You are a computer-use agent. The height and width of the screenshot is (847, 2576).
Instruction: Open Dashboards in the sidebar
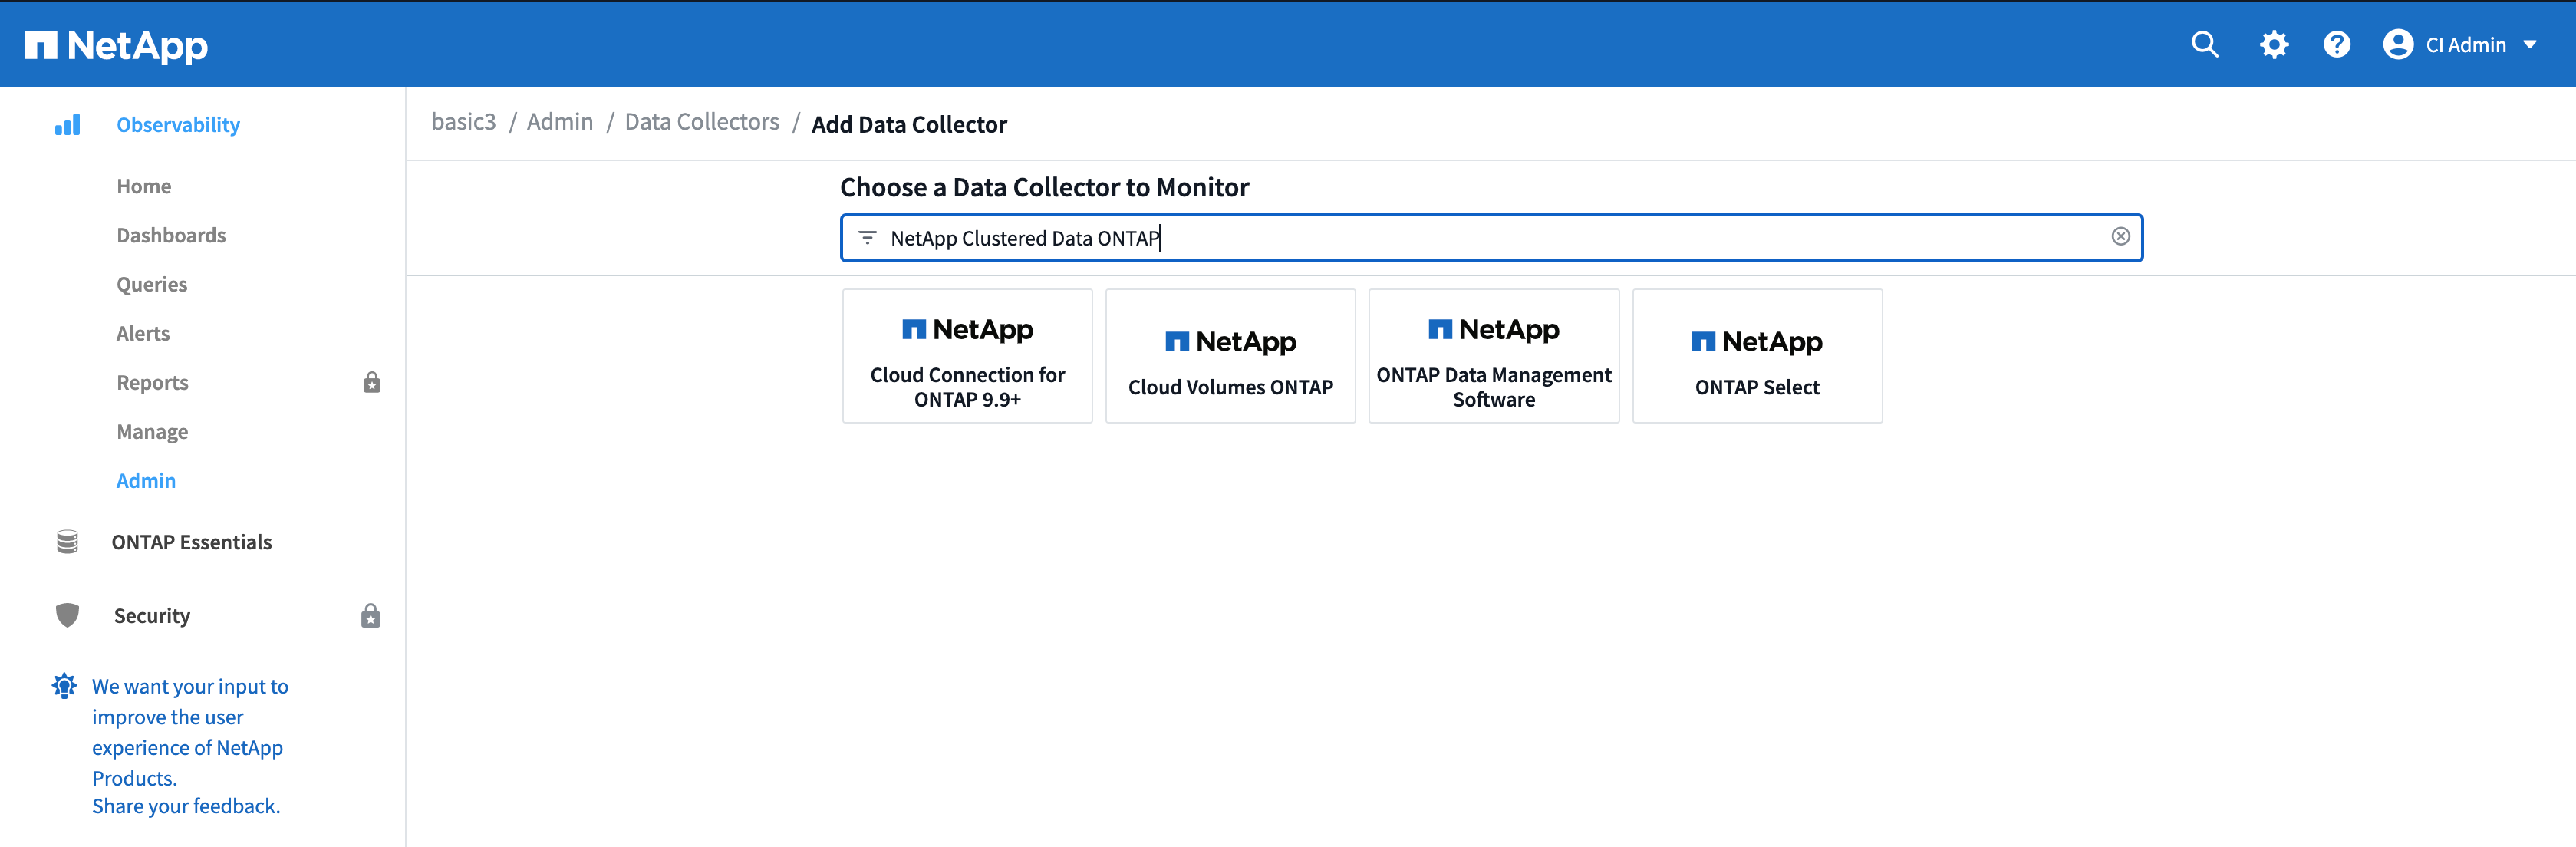click(x=171, y=235)
